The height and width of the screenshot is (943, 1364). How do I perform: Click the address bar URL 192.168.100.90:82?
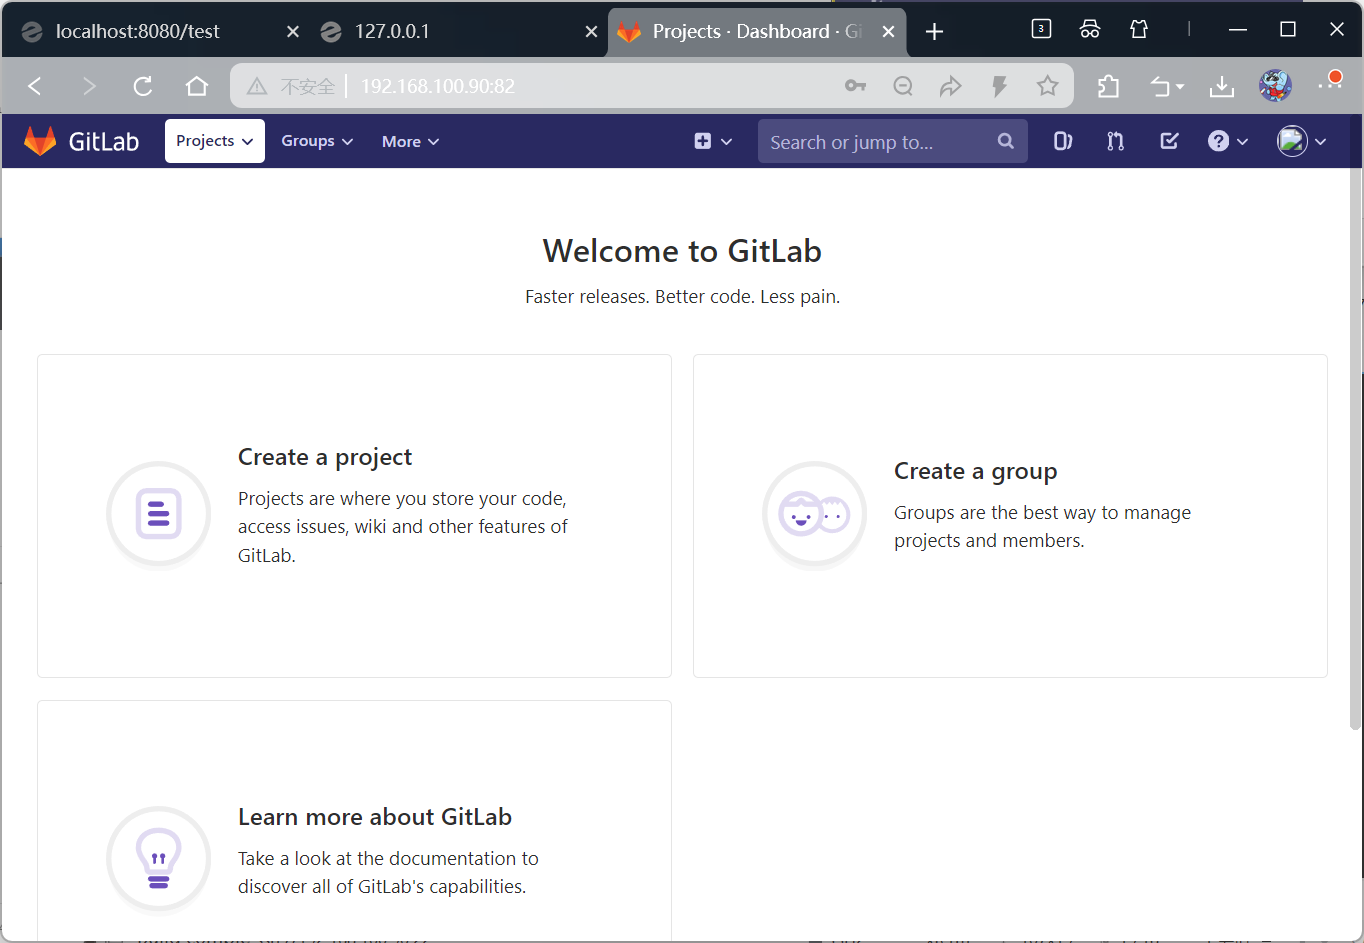tap(438, 86)
